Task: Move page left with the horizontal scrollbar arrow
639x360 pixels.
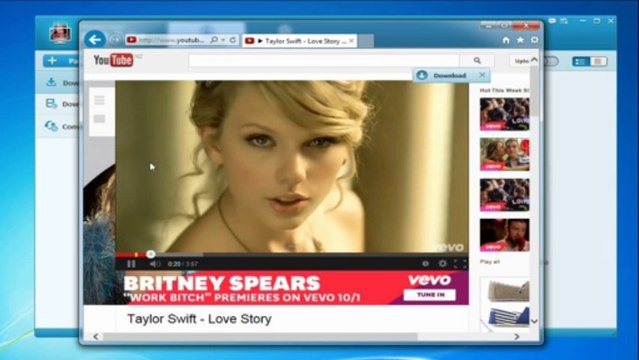Action: click(x=96, y=336)
